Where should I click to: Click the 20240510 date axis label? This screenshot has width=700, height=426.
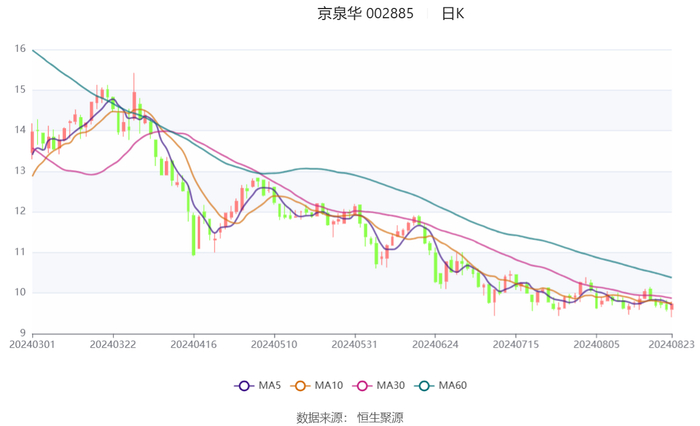(x=274, y=344)
